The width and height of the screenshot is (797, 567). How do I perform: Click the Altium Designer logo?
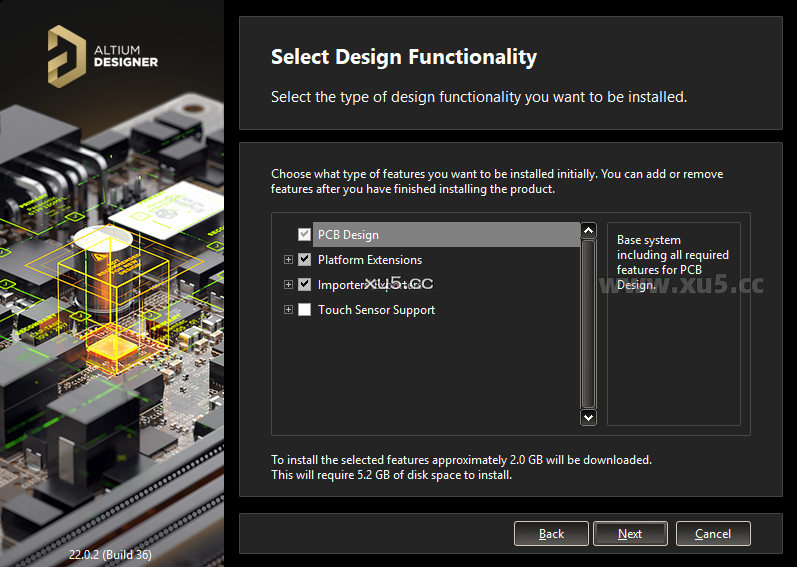102,56
